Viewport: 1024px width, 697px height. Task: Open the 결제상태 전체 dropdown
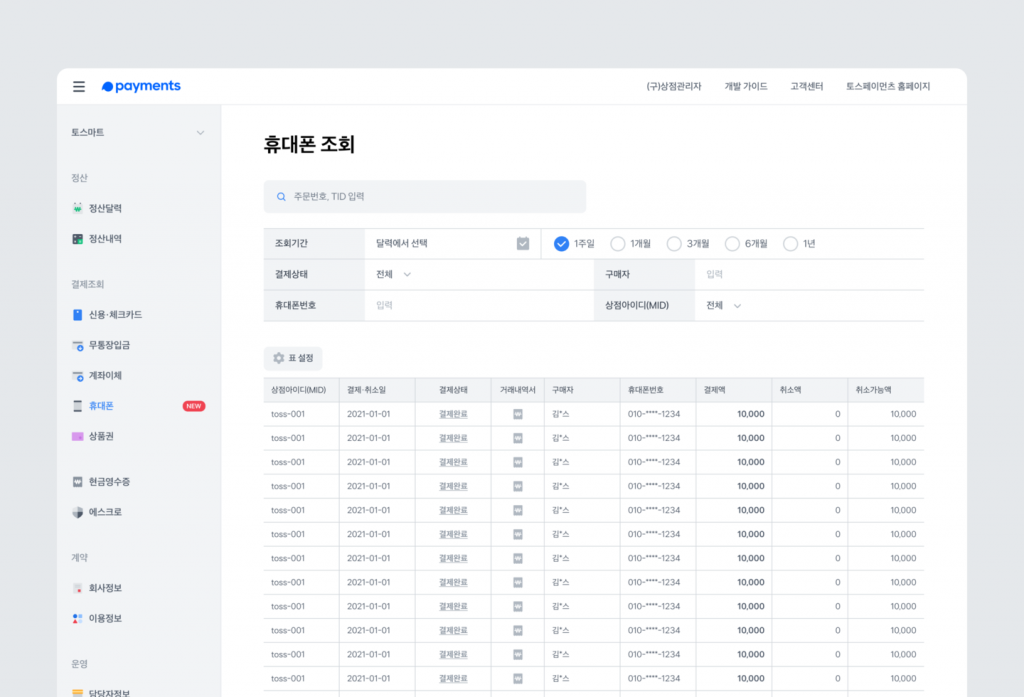click(x=393, y=274)
